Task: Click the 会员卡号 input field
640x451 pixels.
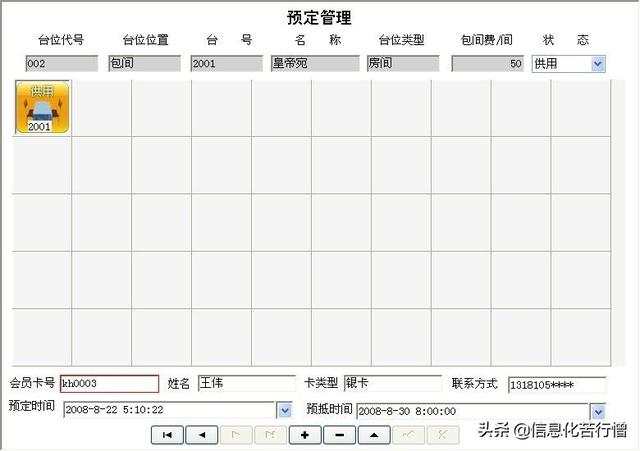Action: [108, 384]
